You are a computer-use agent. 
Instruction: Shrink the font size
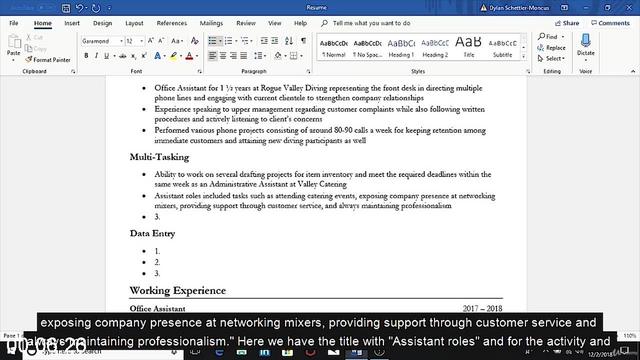click(x=161, y=41)
